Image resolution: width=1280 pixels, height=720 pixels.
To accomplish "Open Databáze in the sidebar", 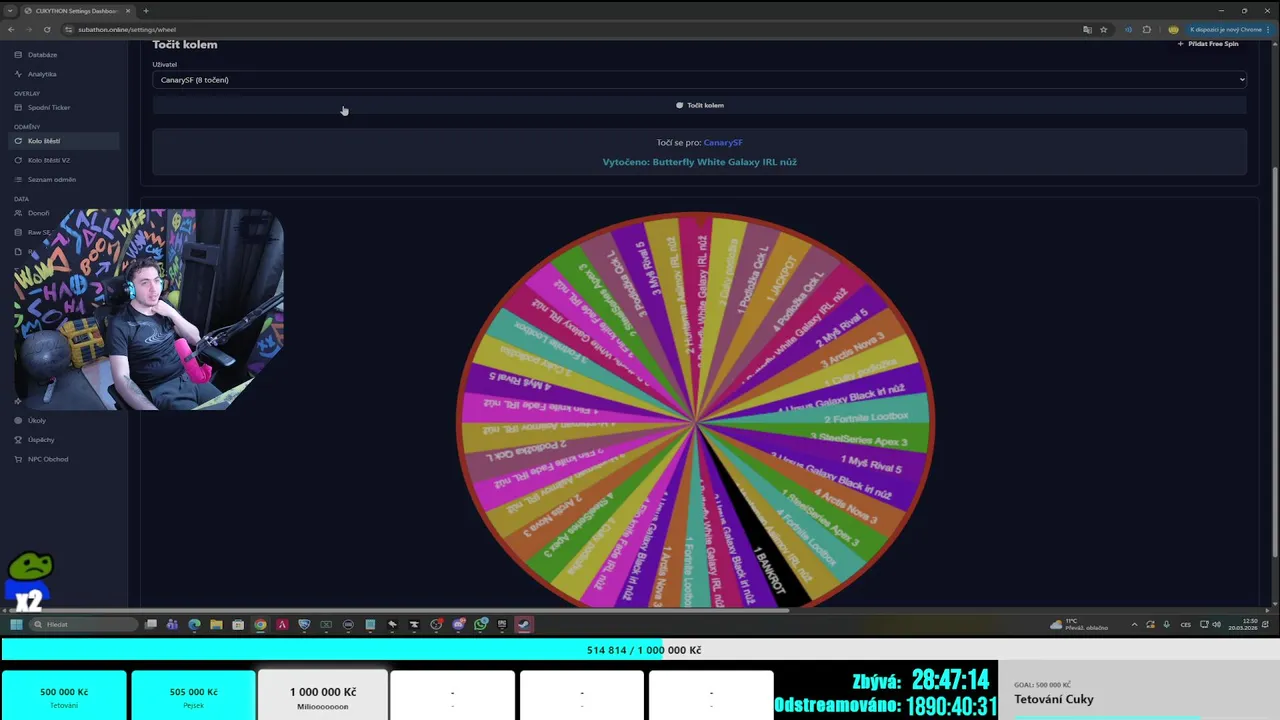I will pos(42,55).
